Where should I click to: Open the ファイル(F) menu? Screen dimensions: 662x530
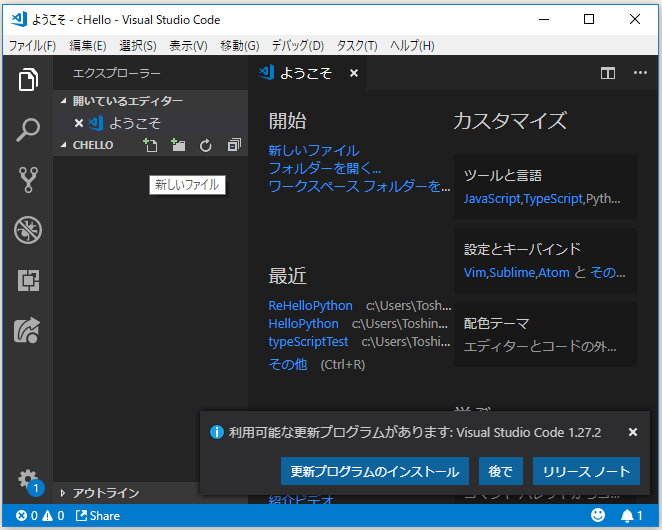32,46
